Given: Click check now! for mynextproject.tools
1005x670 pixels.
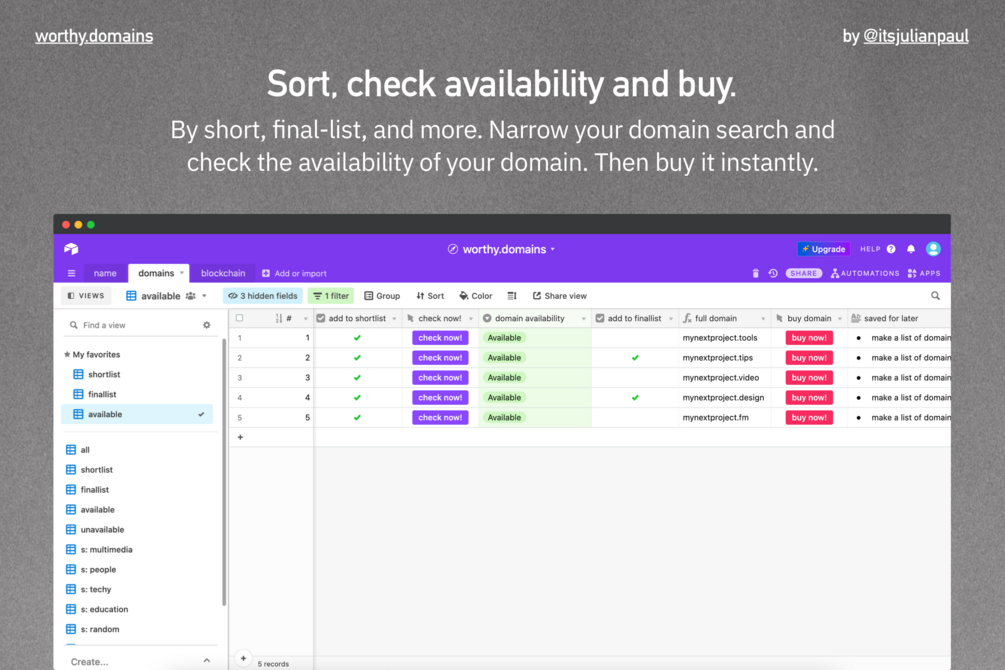Looking at the screenshot, I should [440, 338].
